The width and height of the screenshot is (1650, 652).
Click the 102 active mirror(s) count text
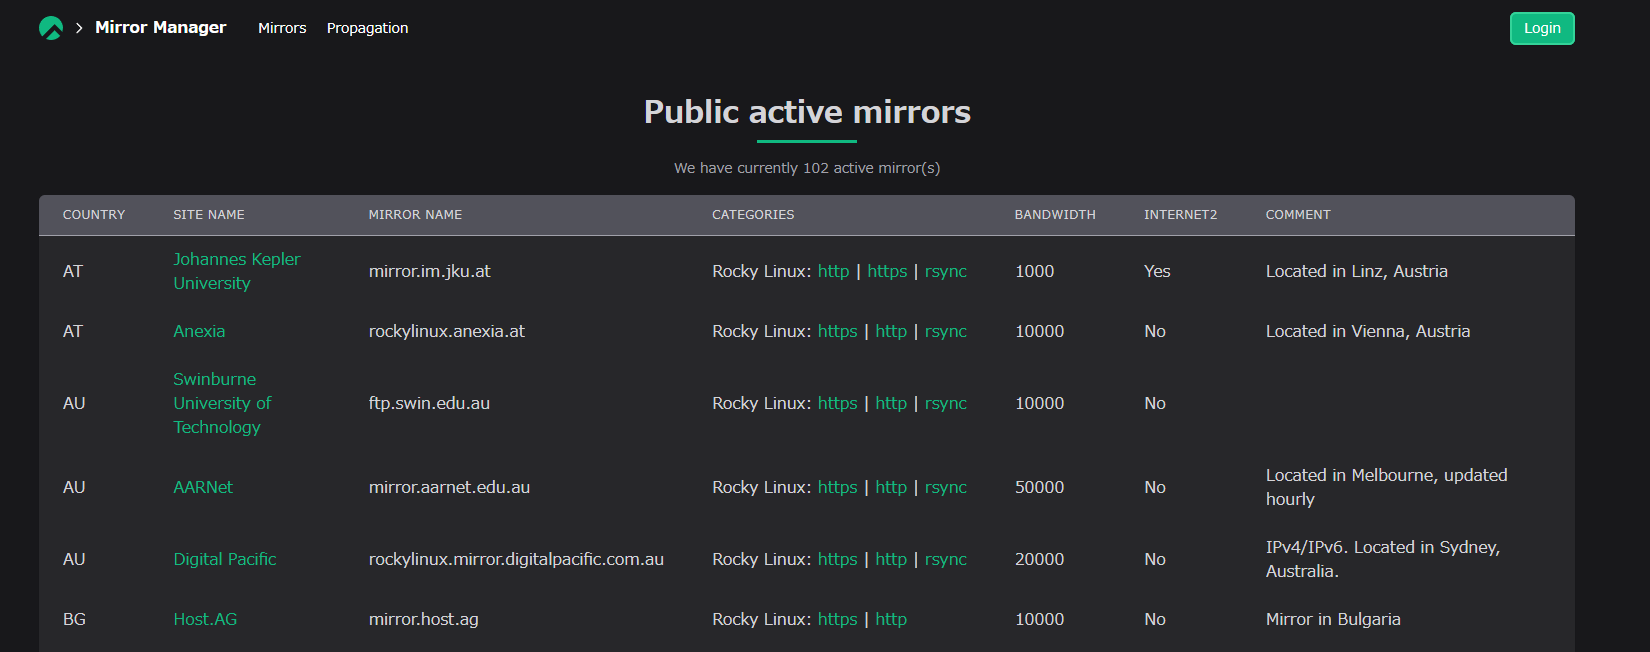[x=807, y=168]
